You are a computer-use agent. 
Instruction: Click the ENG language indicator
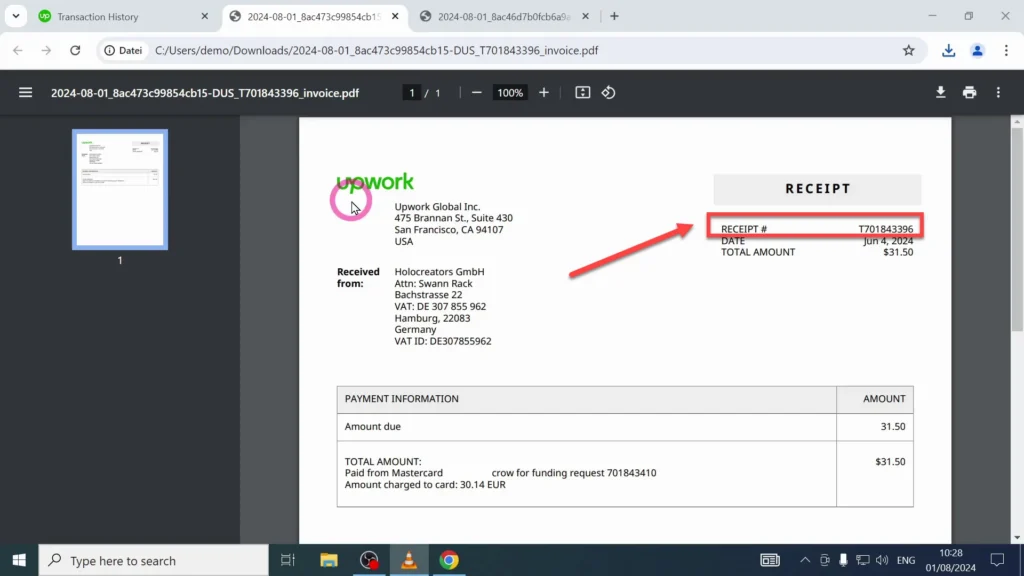(906, 560)
